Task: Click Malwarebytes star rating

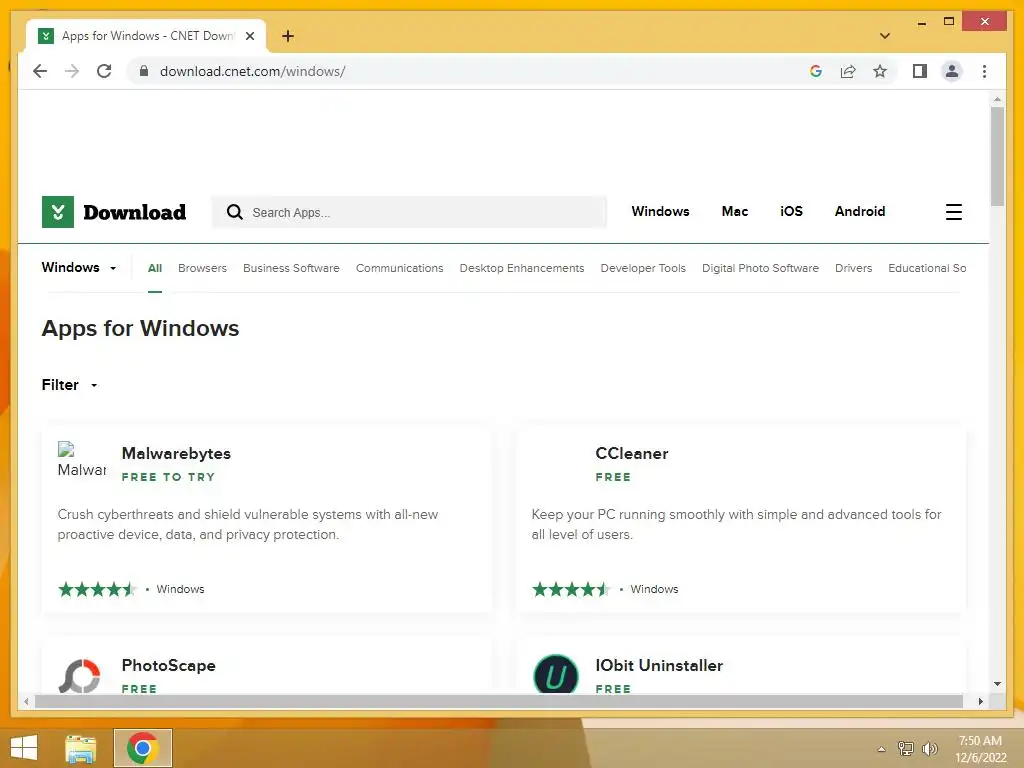Action: (x=96, y=589)
